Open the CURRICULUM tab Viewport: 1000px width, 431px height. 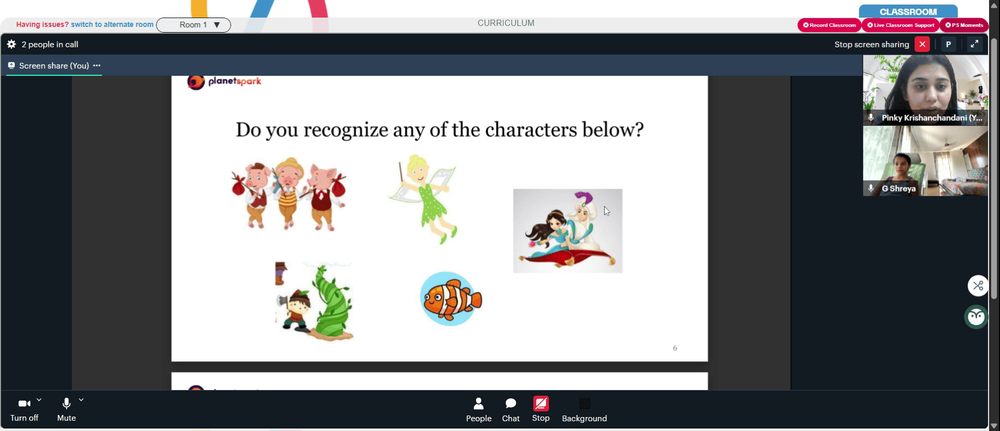coord(506,23)
